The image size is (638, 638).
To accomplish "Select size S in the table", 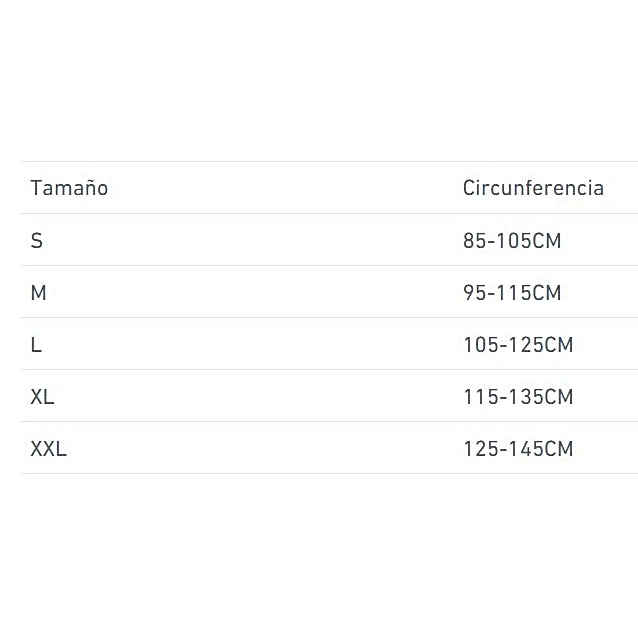I will (37, 241).
